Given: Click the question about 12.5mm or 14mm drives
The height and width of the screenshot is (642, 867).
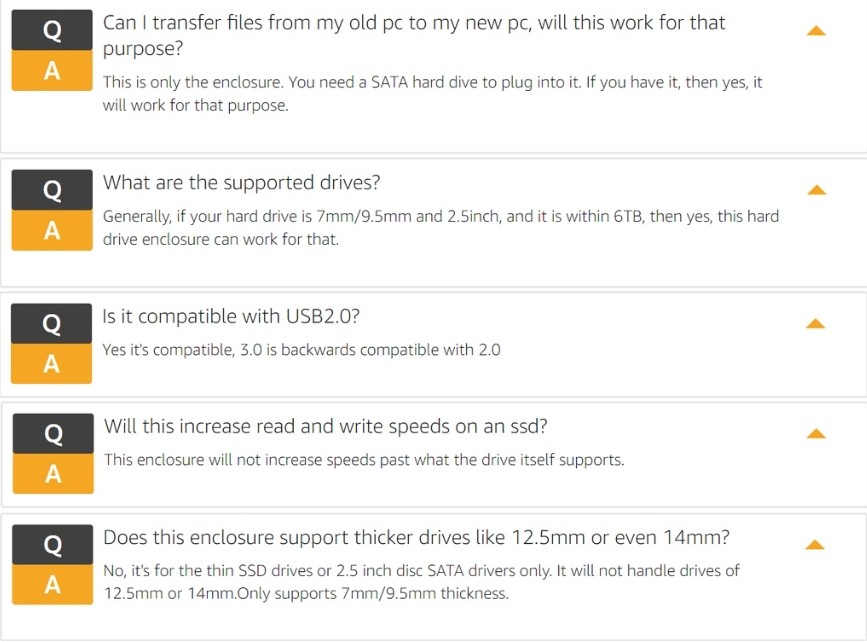Looking at the screenshot, I should (x=416, y=537).
